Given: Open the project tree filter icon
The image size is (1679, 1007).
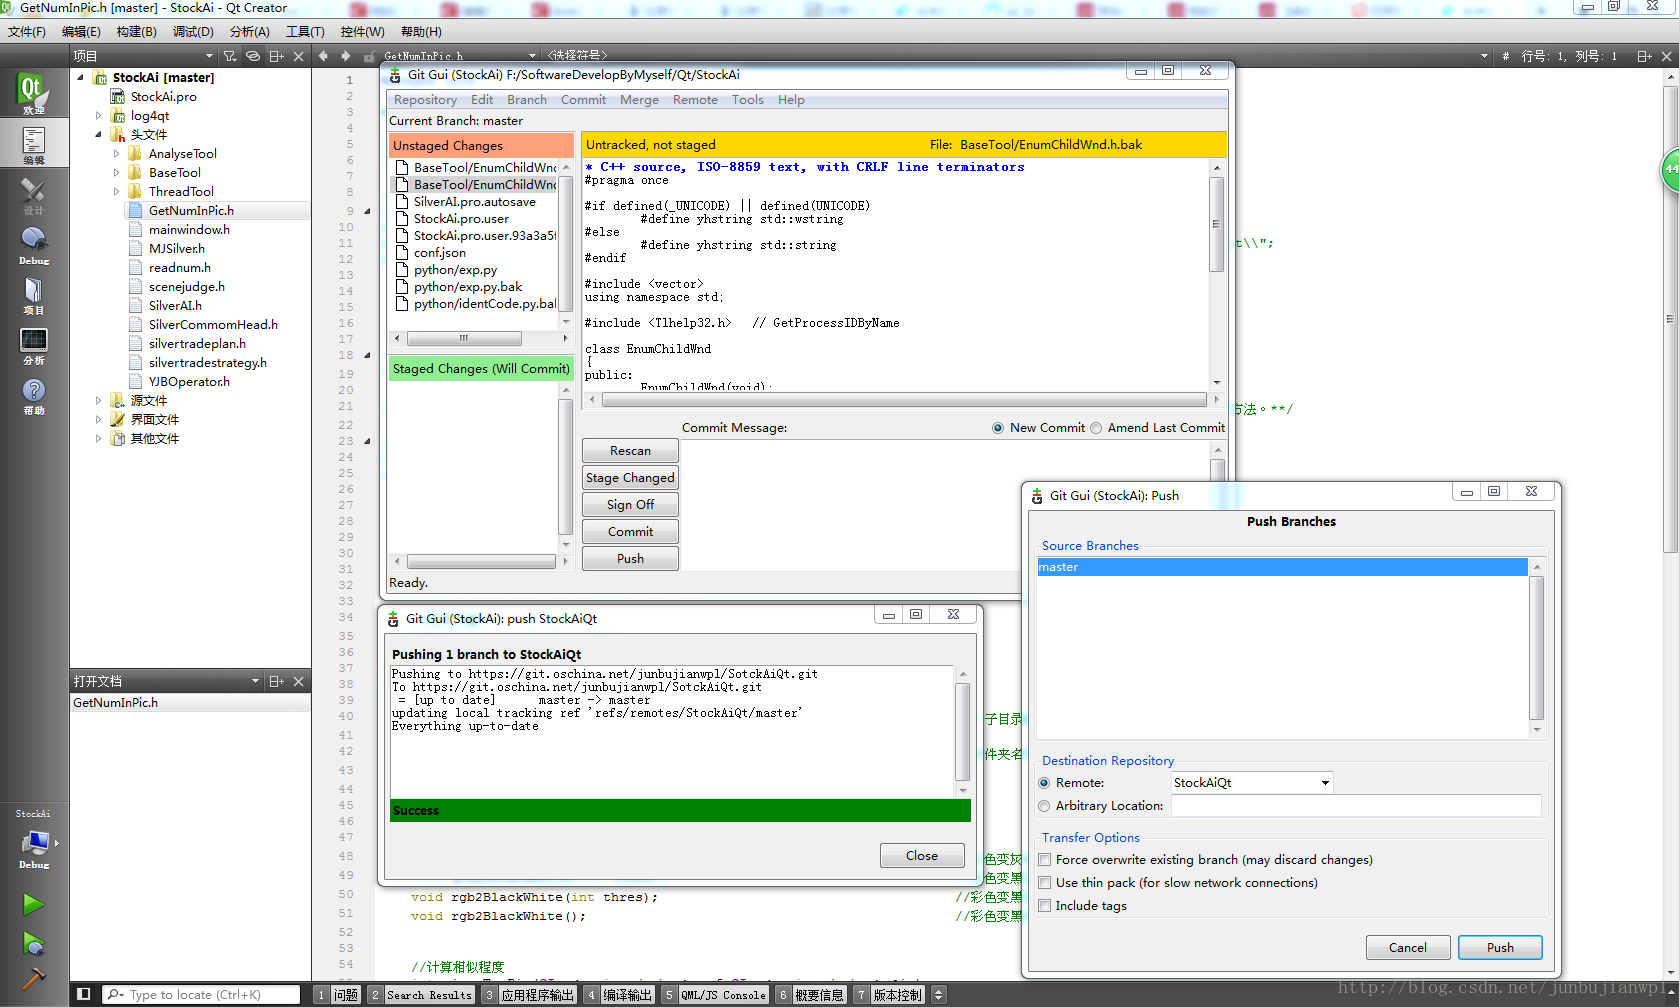Looking at the screenshot, I should tap(230, 56).
